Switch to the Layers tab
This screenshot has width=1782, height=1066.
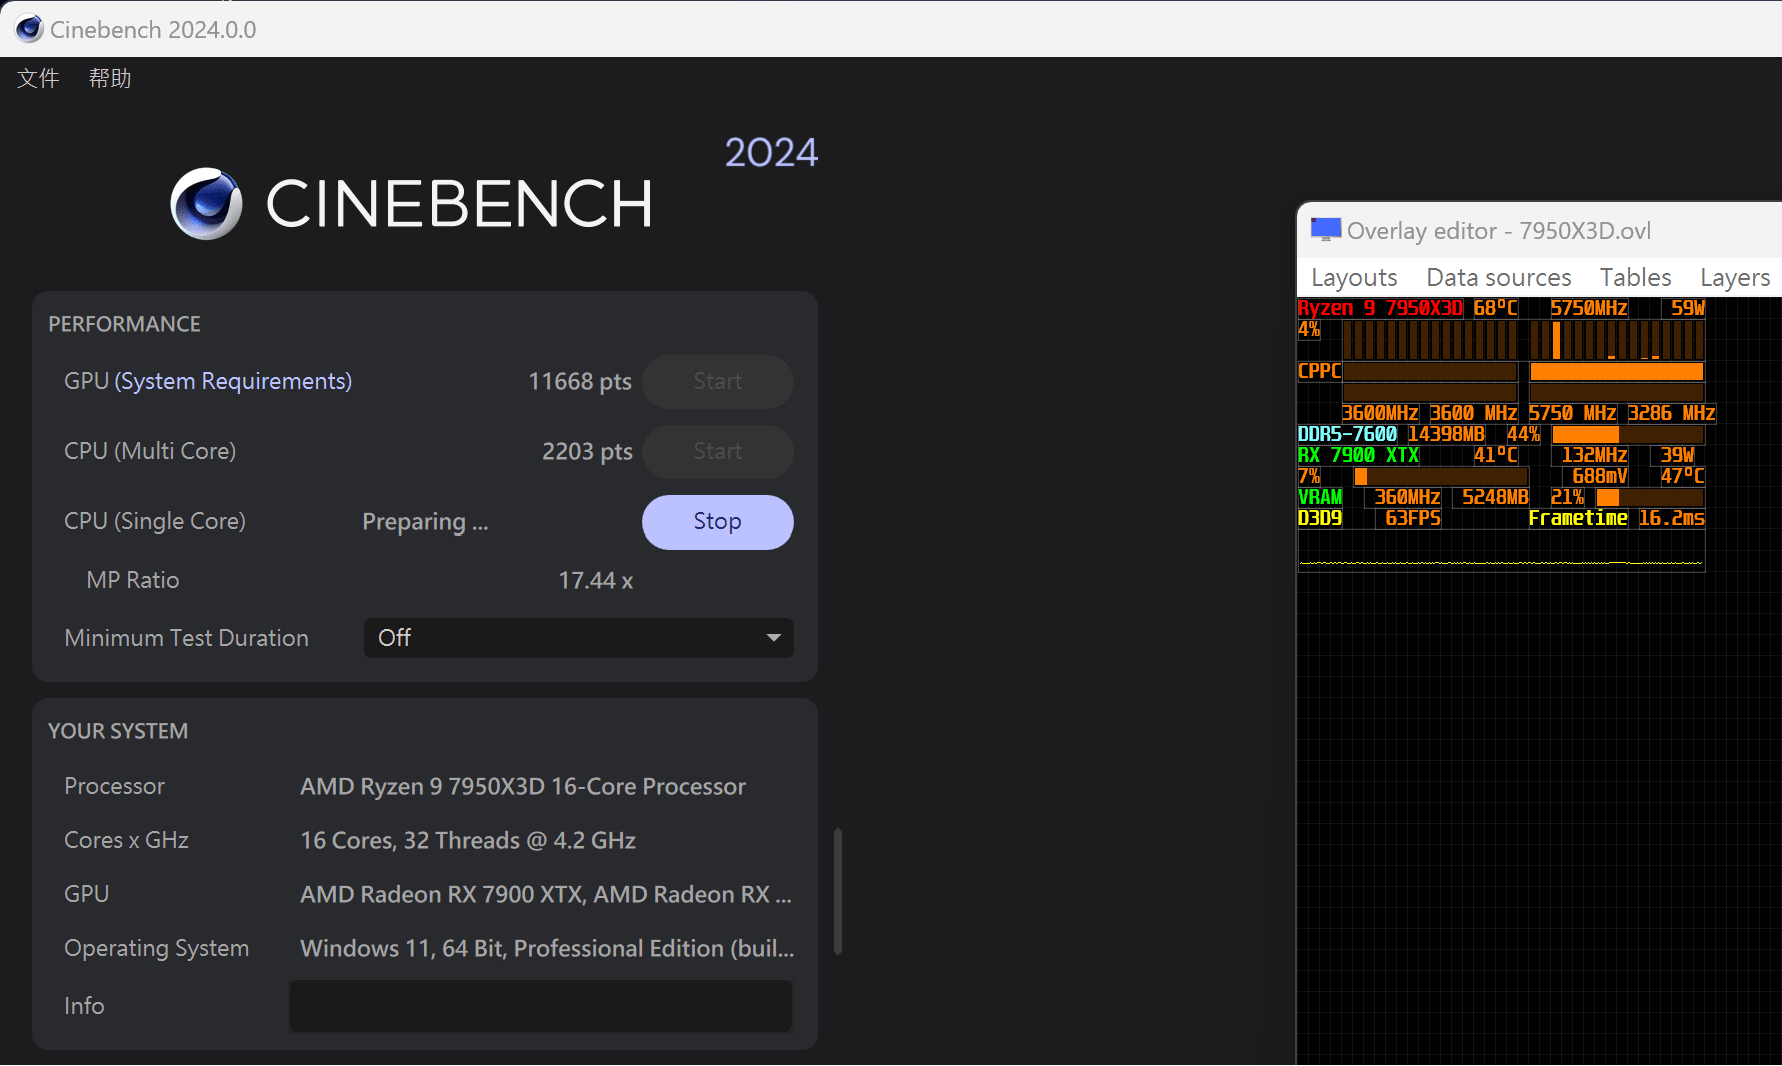click(x=1735, y=277)
